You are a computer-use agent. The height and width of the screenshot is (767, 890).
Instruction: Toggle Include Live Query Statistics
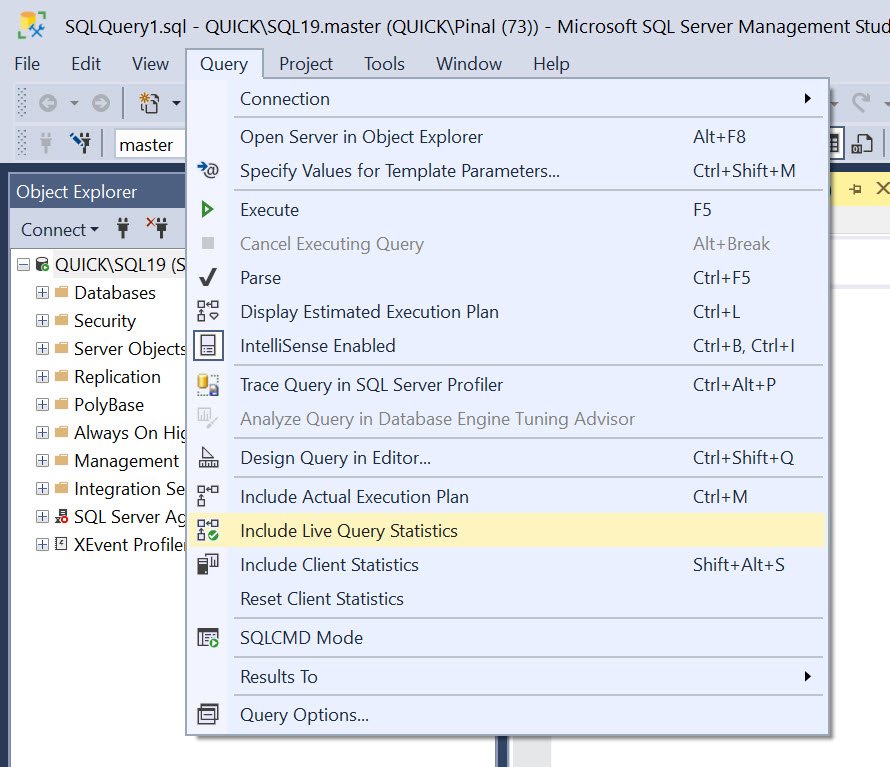pos(507,530)
